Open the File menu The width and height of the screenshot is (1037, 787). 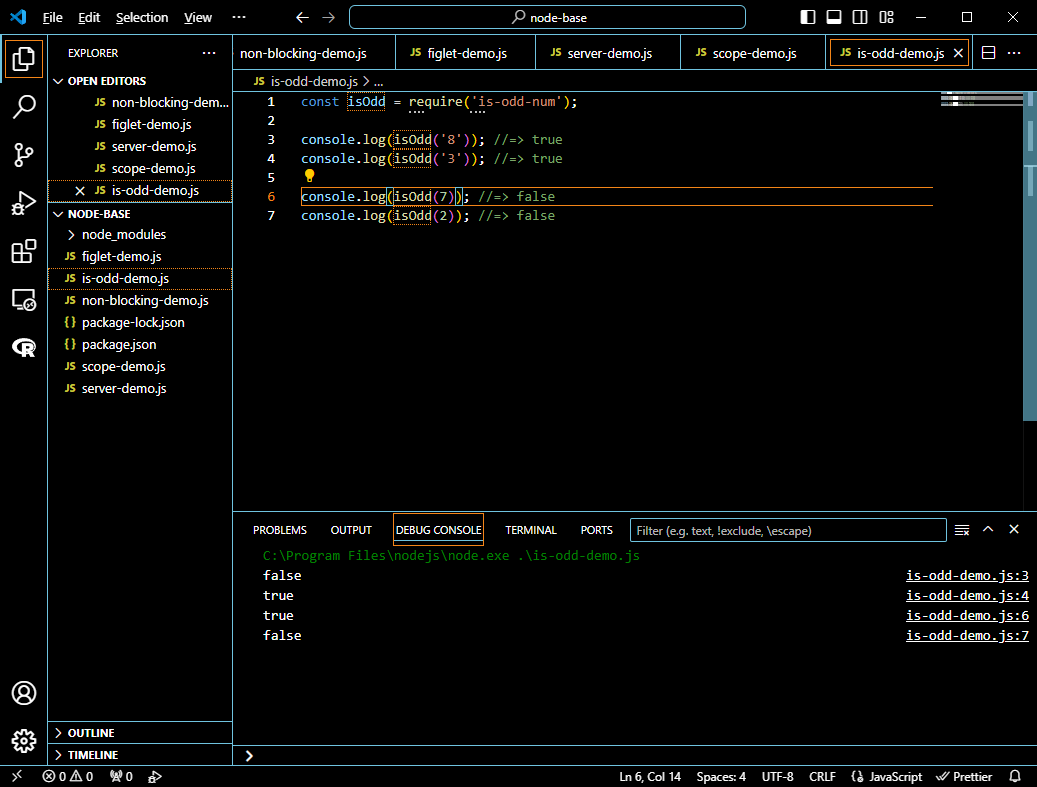pos(52,17)
